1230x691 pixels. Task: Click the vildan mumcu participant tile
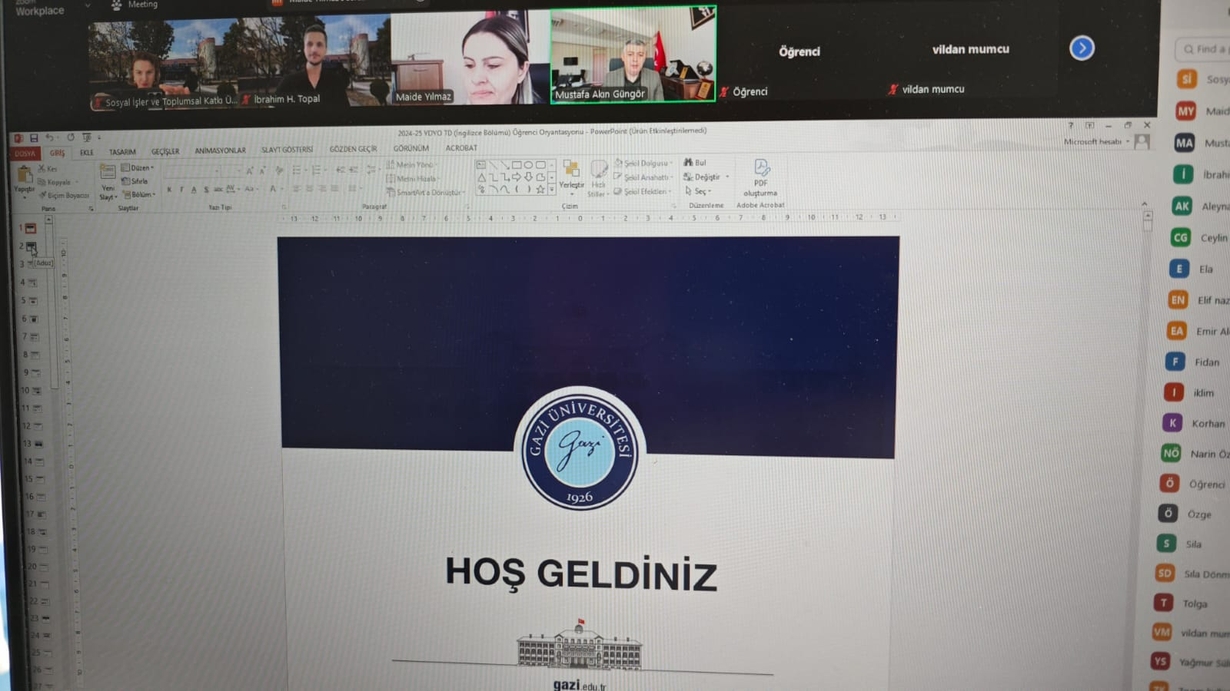971,50
